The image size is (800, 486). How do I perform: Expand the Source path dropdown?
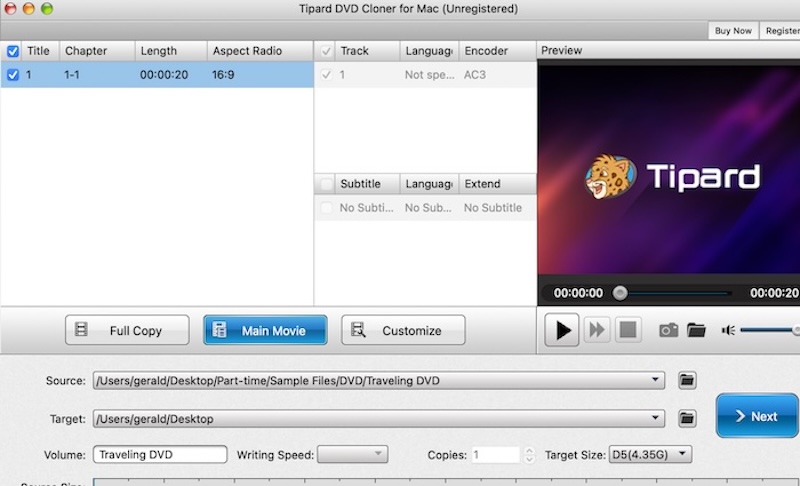[x=655, y=380]
